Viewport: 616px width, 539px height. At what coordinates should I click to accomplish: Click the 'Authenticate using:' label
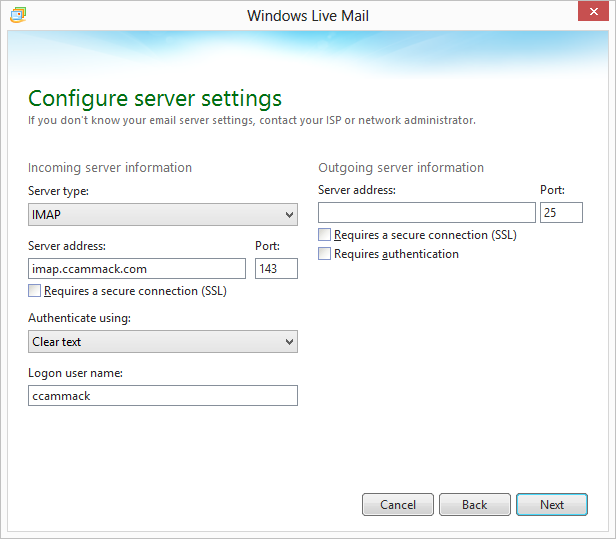pos(79,318)
